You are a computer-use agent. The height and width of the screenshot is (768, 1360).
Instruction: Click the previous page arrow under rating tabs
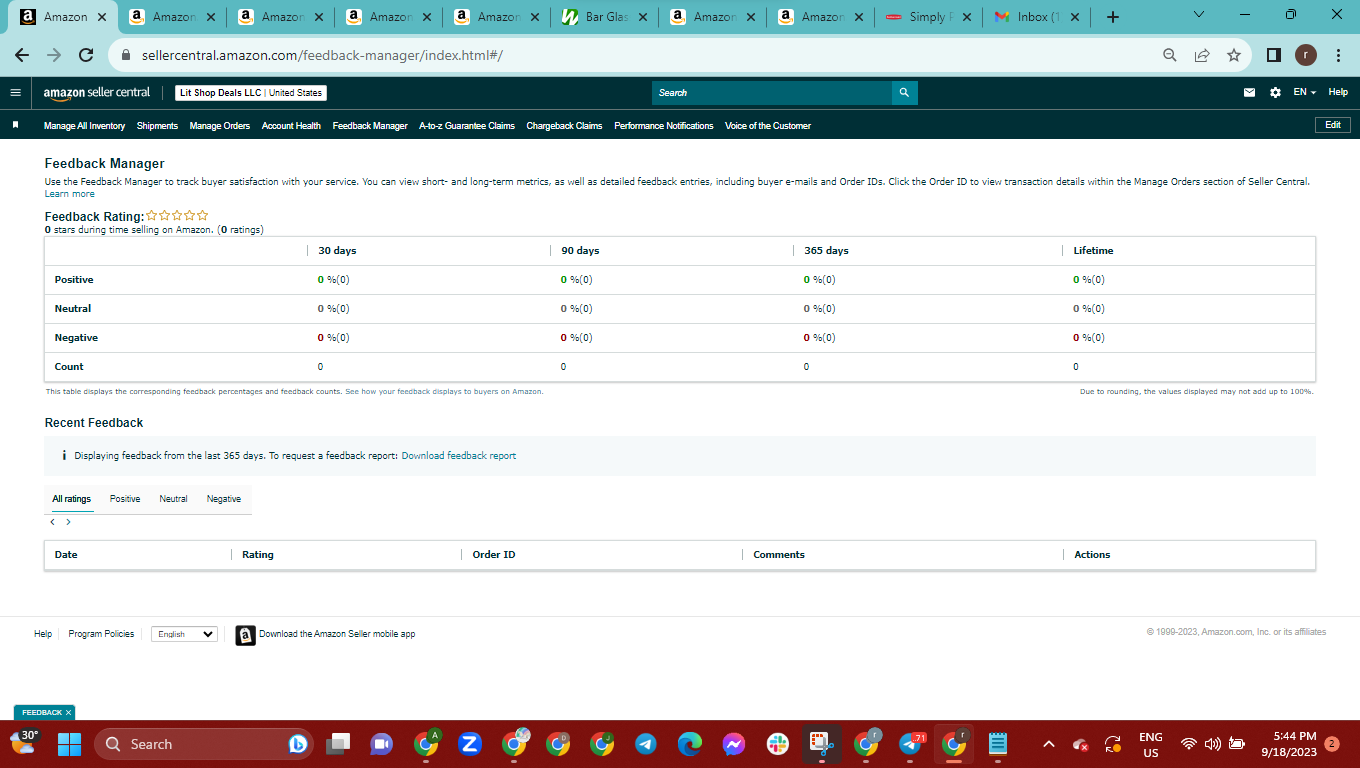(x=52, y=522)
